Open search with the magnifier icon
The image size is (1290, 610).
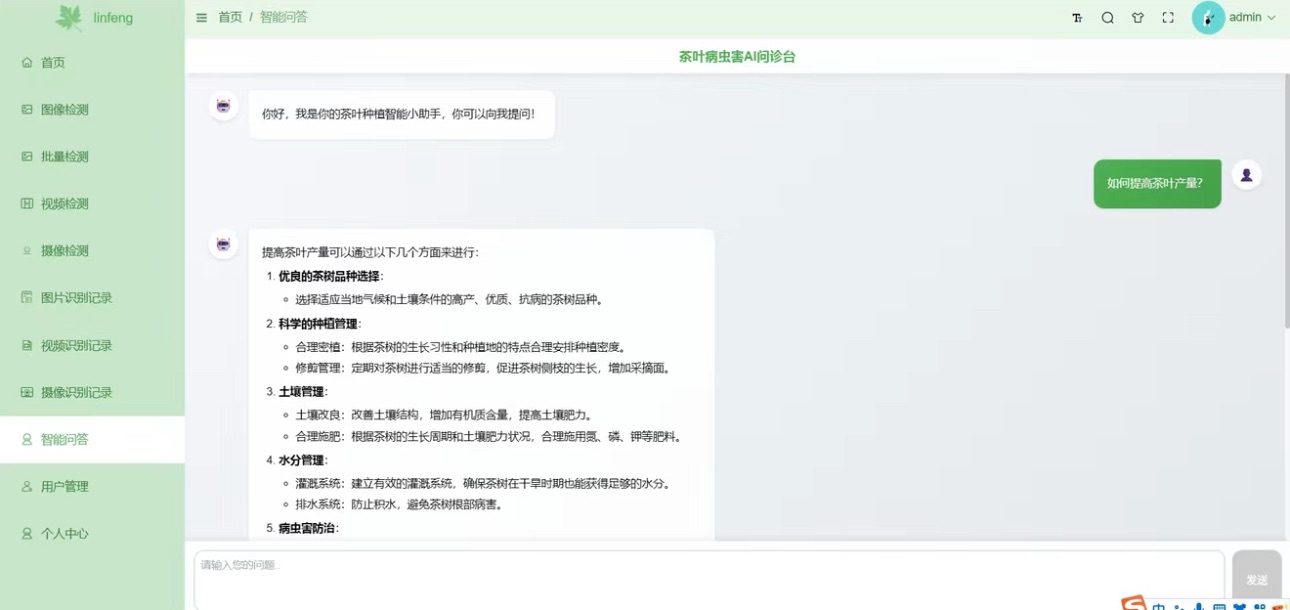(1106, 17)
